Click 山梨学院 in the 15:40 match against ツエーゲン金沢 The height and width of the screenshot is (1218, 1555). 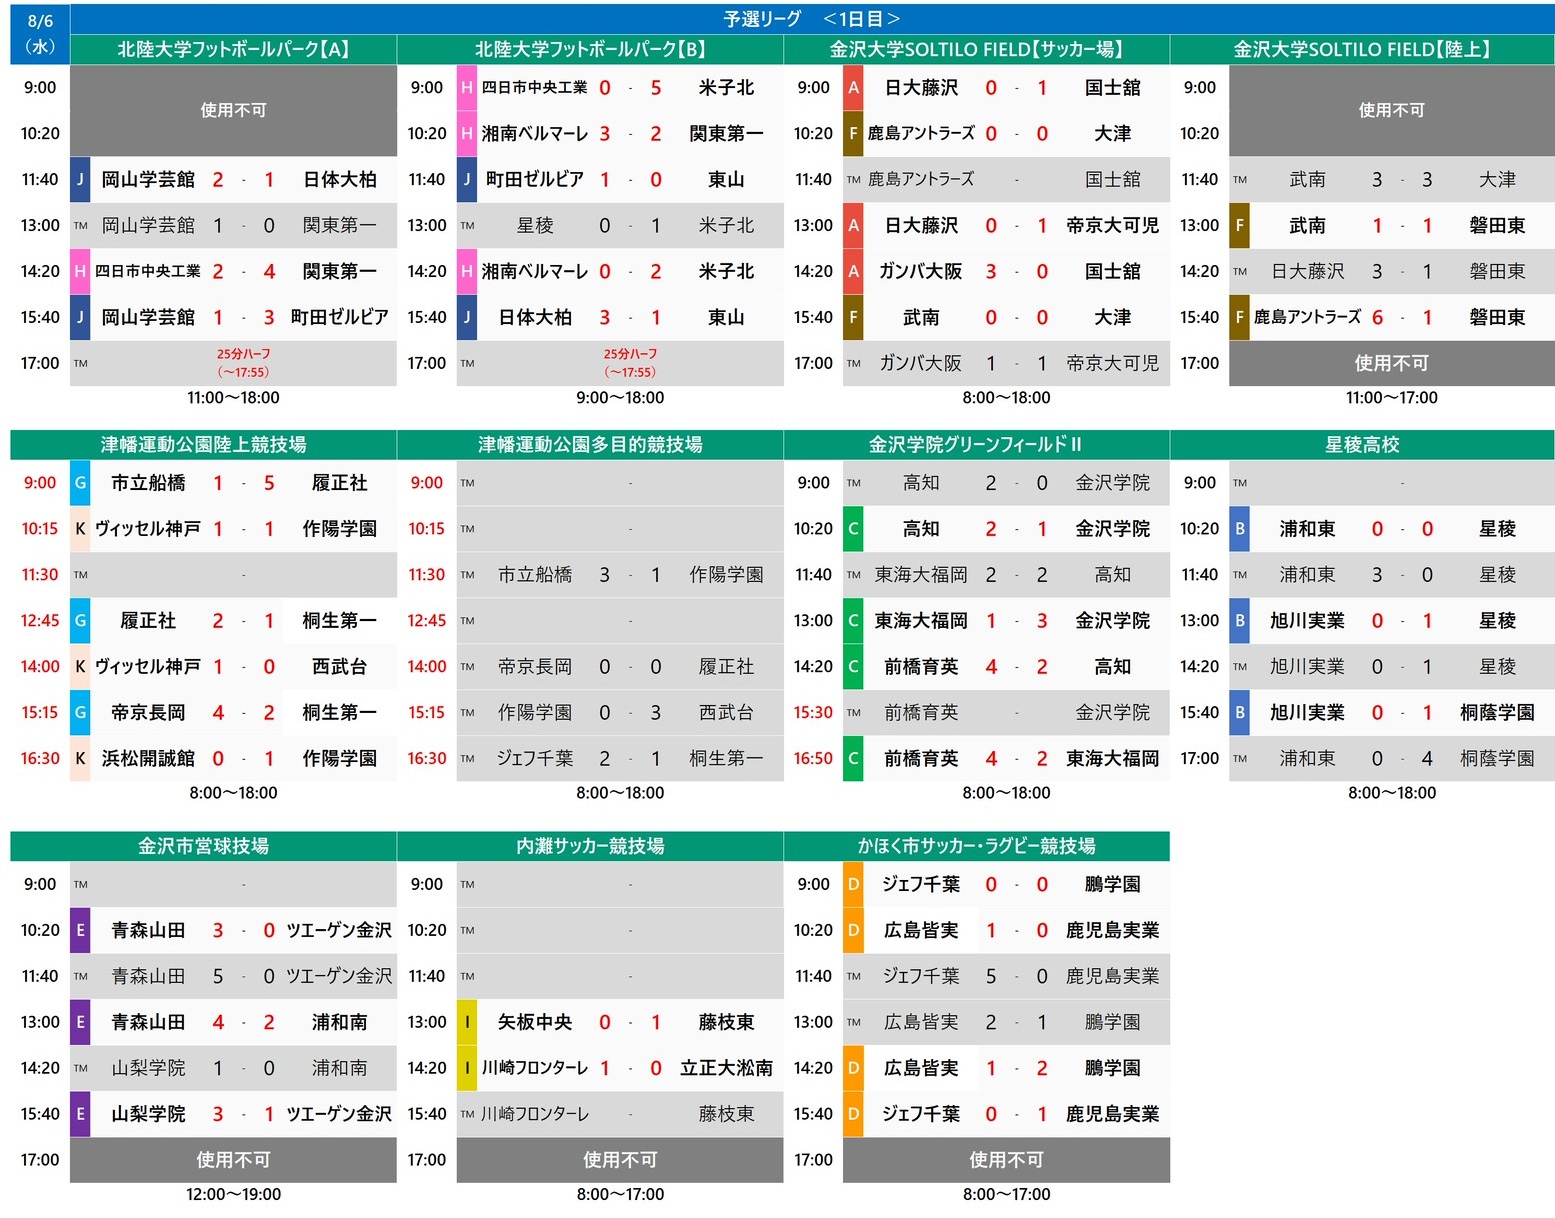(148, 1114)
